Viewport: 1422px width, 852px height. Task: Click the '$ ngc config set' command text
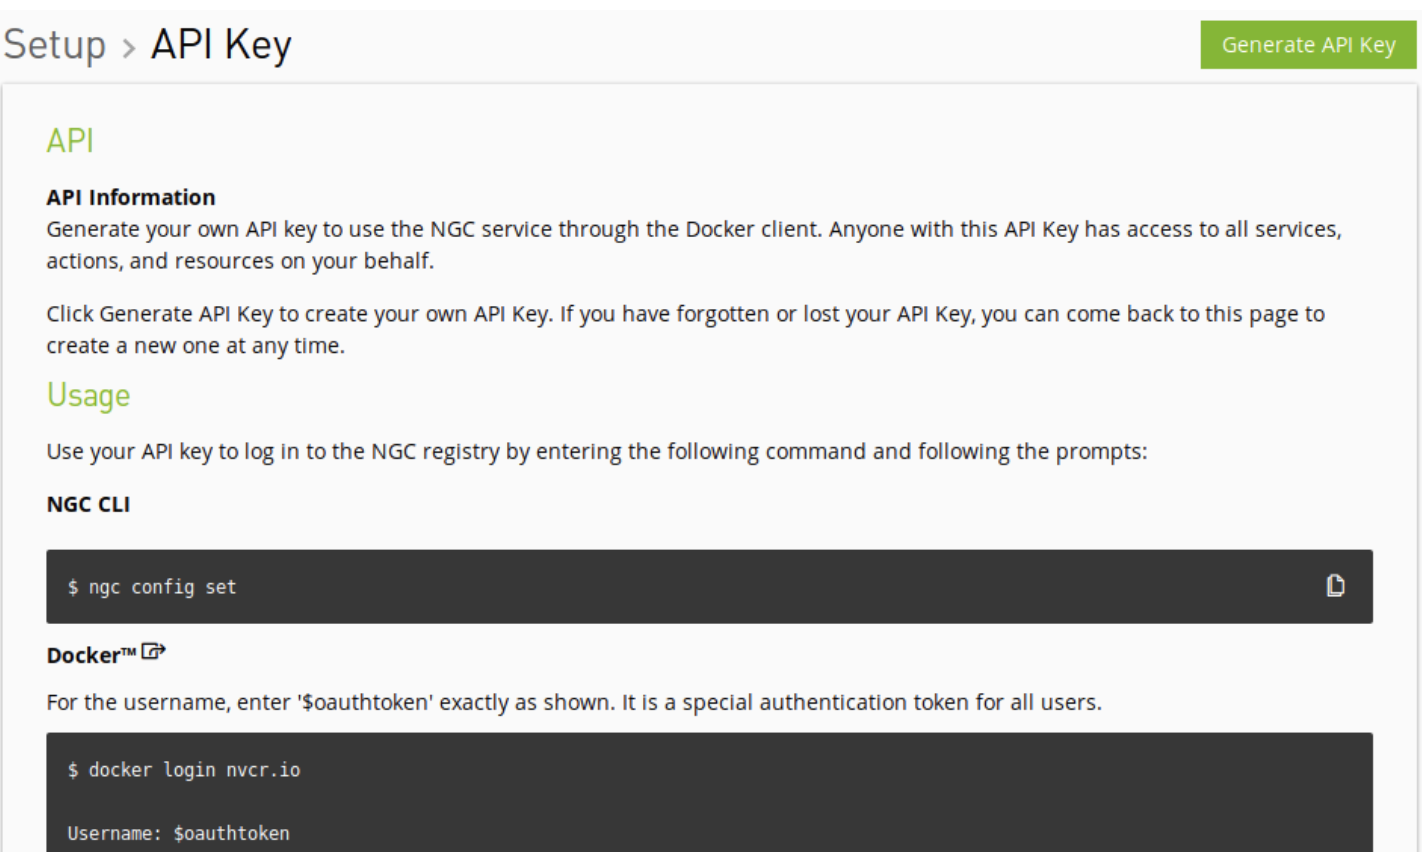[x=152, y=587]
